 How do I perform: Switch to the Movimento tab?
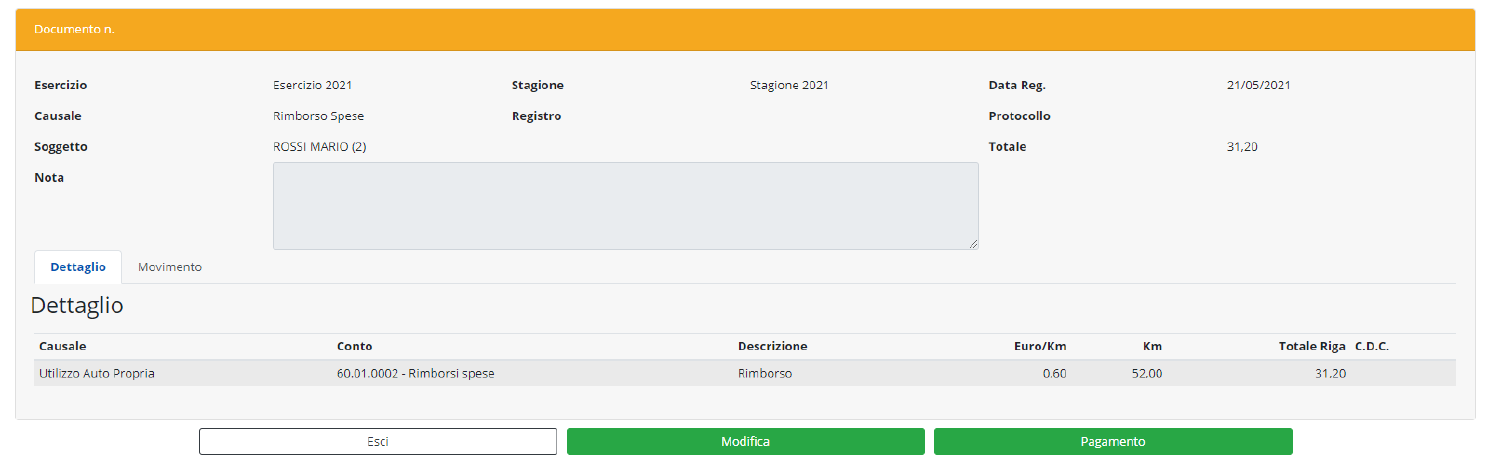[170, 267]
